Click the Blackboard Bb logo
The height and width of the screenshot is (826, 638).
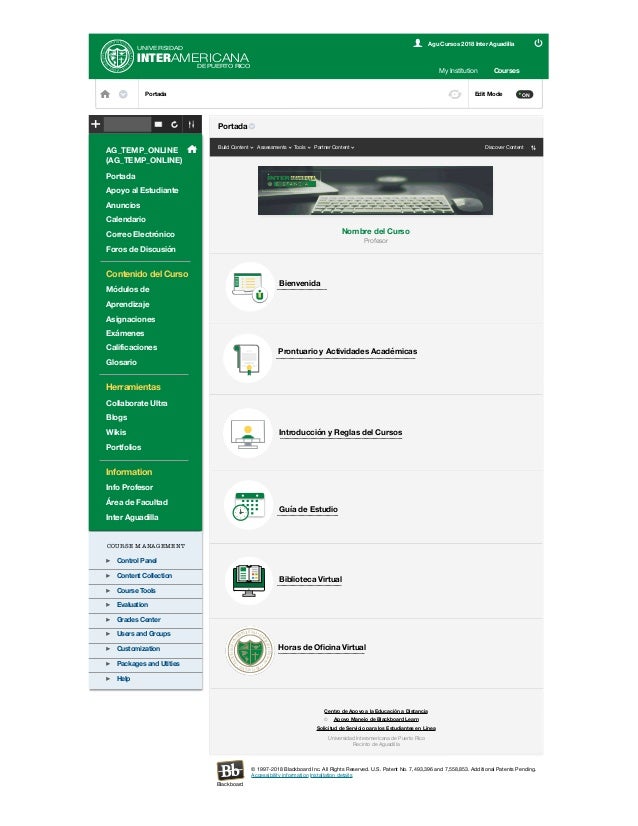(x=230, y=770)
